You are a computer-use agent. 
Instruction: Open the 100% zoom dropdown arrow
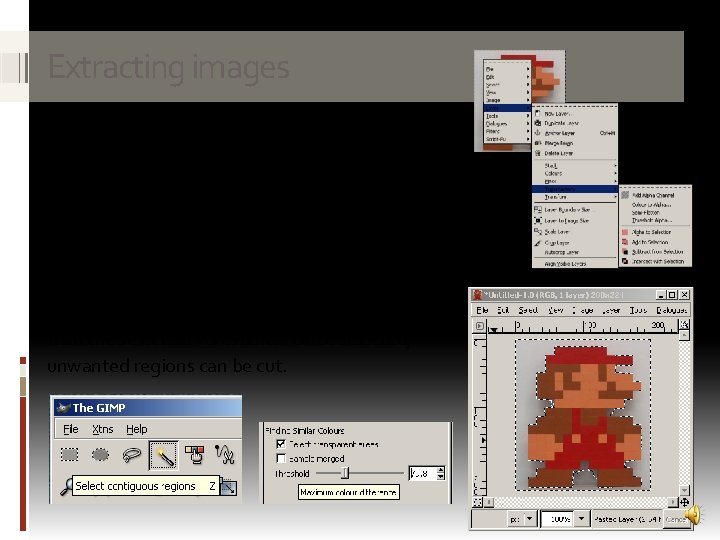[x=581, y=519]
